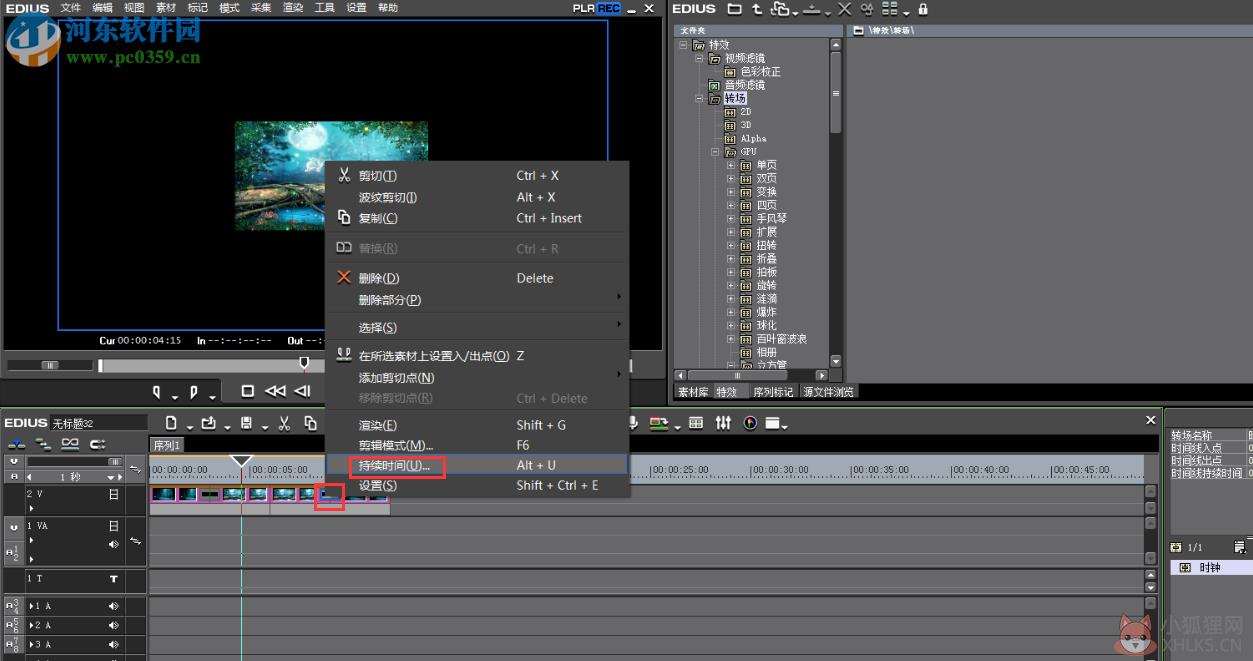Click the PLR player mode button
This screenshot has width=1253, height=661.
point(583,8)
